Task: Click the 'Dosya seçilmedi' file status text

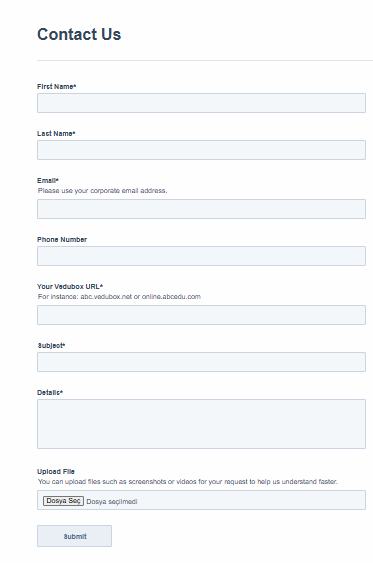Action: tap(112, 502)
